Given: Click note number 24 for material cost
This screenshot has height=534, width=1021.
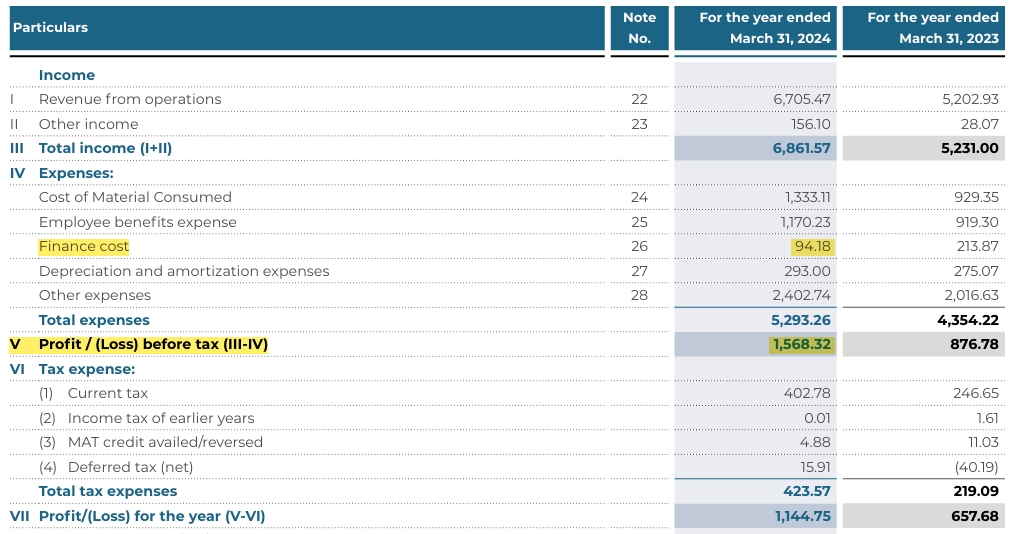Looking at the screenshot, I should (x=639, y=197).
